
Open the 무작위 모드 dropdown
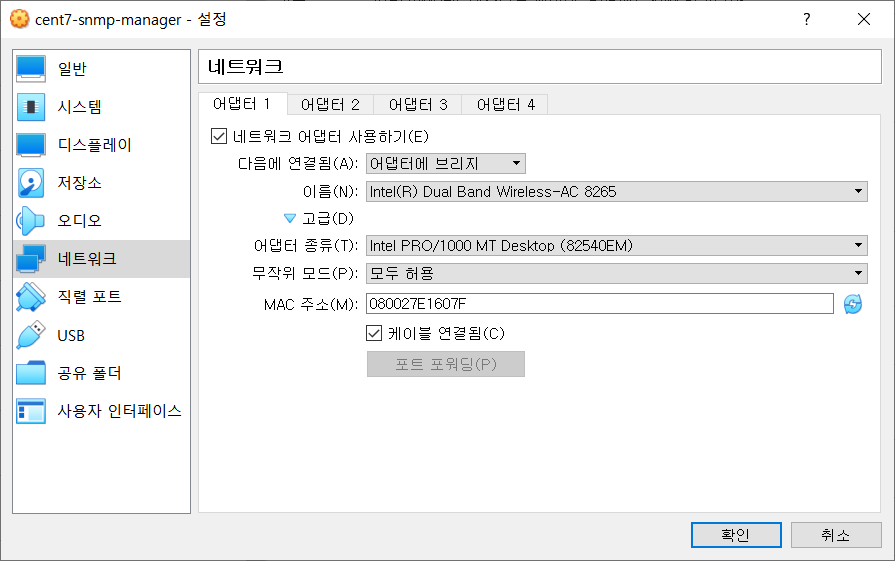click(616, 273)
